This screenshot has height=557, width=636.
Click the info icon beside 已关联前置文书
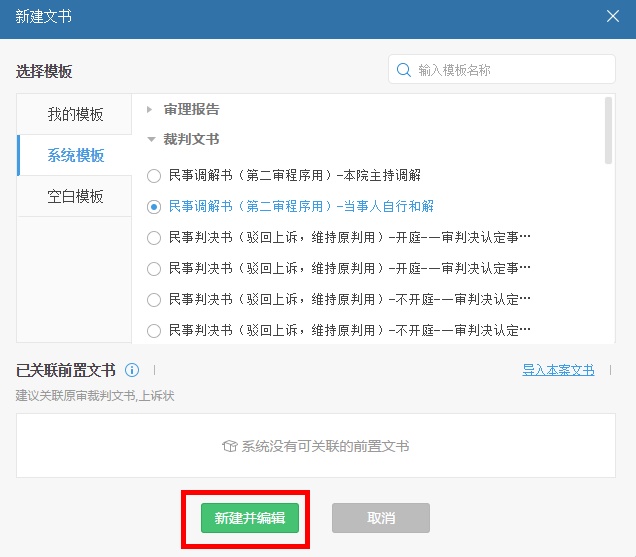132,370
